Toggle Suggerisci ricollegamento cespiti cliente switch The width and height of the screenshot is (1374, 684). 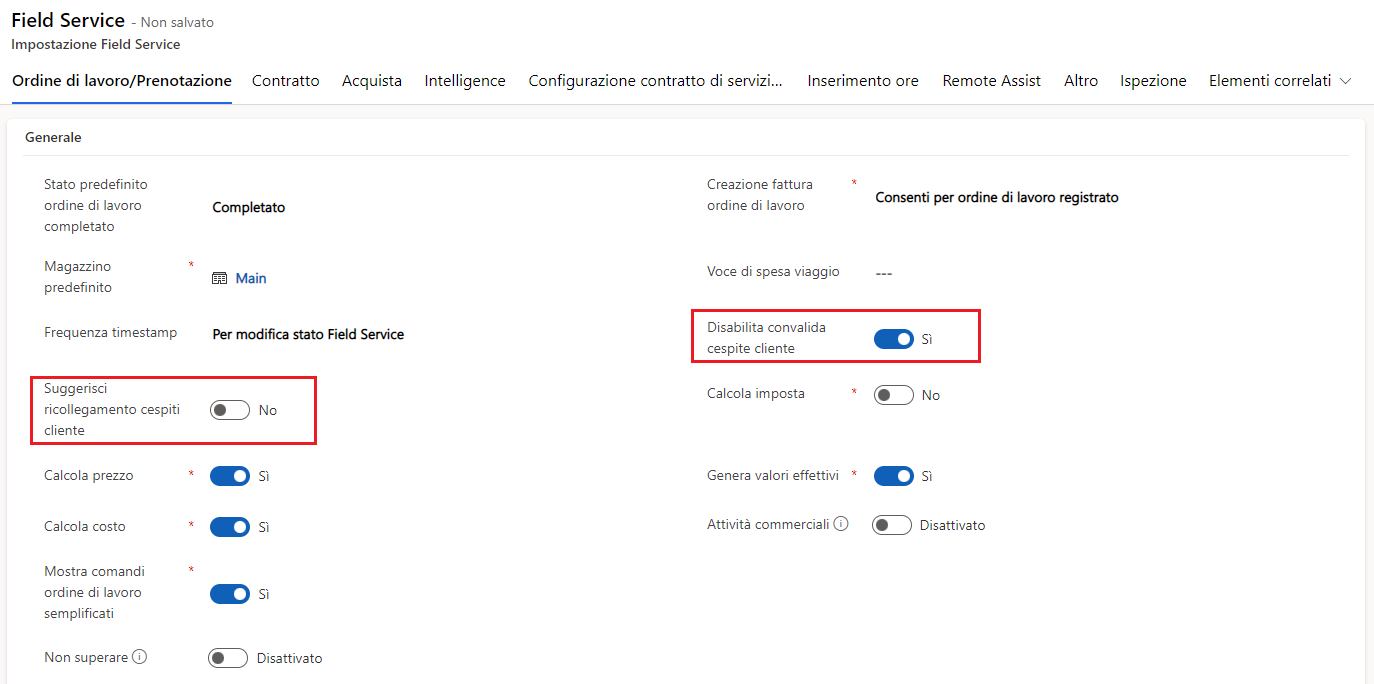click(x=230, y=410)
